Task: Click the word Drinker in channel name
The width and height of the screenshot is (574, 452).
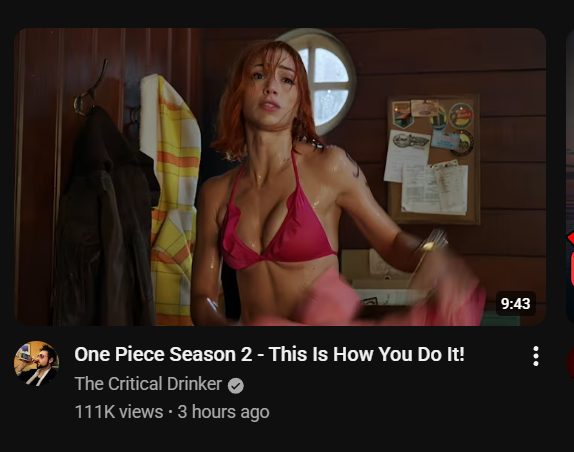Action: point(194,384)
